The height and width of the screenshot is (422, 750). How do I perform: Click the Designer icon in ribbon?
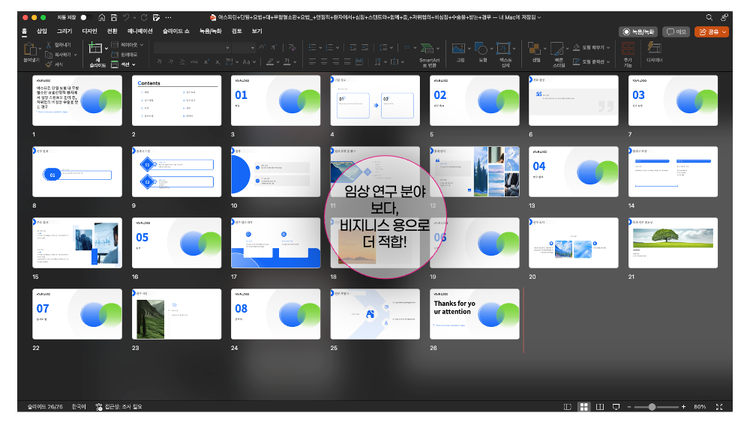[x=654, y=48]
